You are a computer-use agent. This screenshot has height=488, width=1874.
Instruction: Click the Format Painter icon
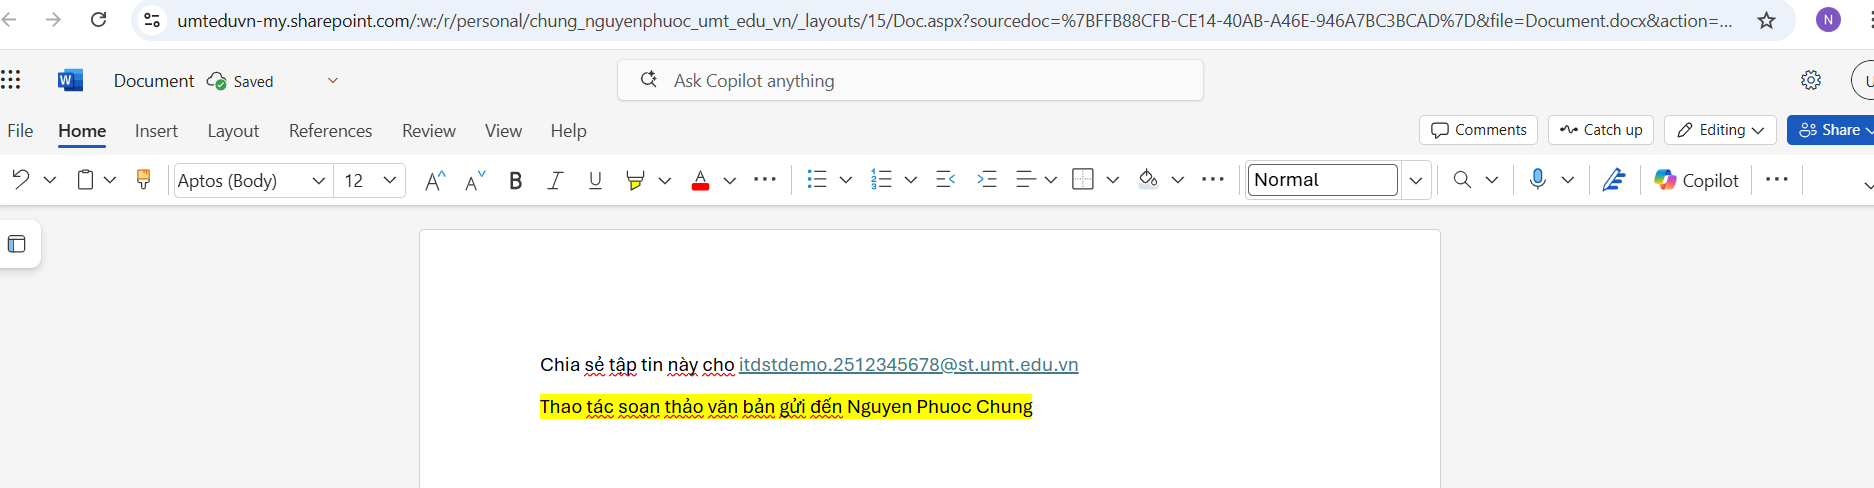(143, 180)
